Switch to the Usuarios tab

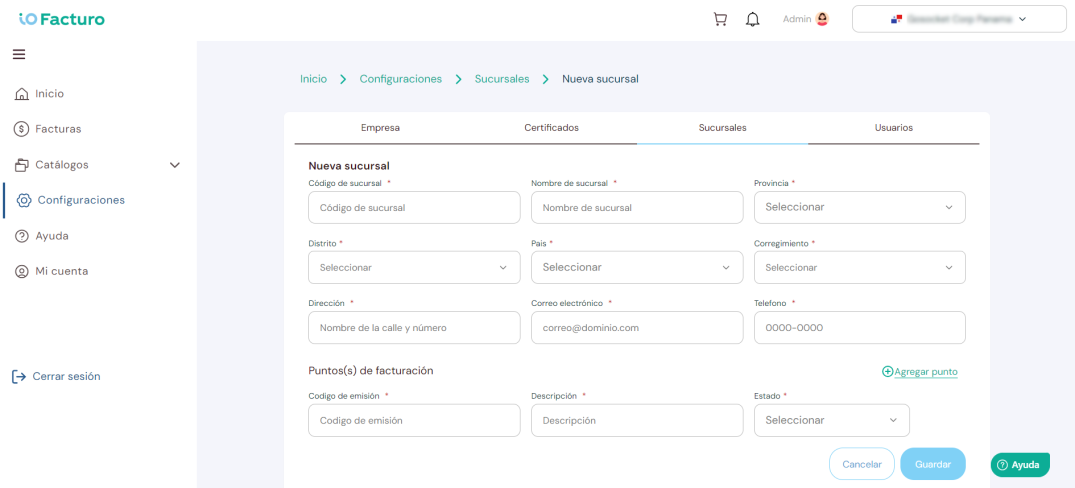click(x=894, y=128)
